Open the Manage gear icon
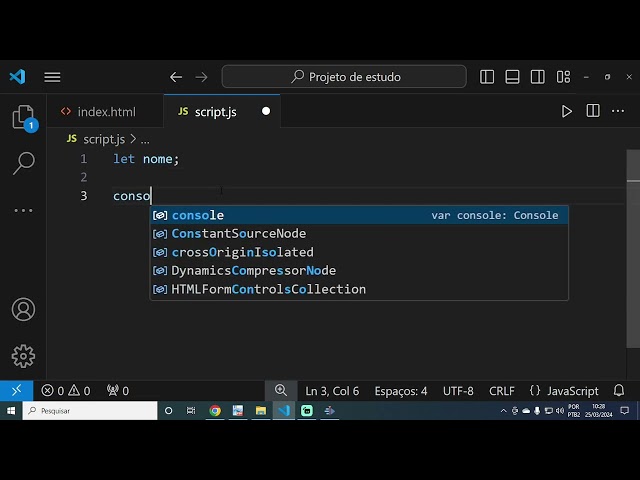This screenshot has width=640, height=480. point(23,356)
